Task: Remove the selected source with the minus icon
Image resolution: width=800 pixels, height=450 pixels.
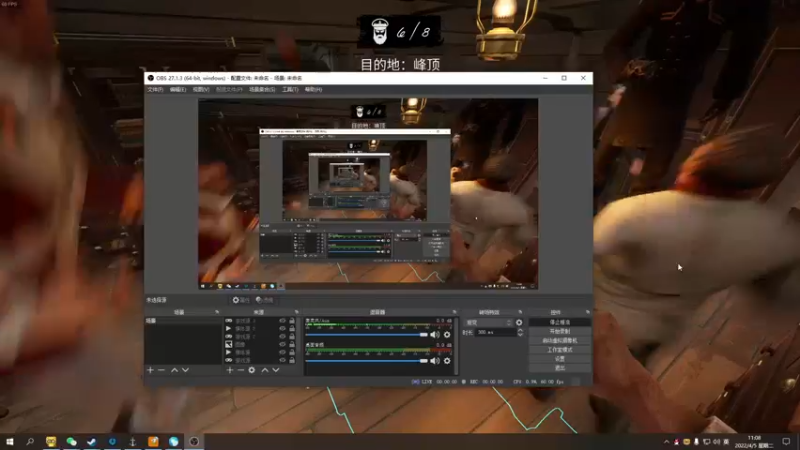Action: pyautogui.click(x=240, y=370)
